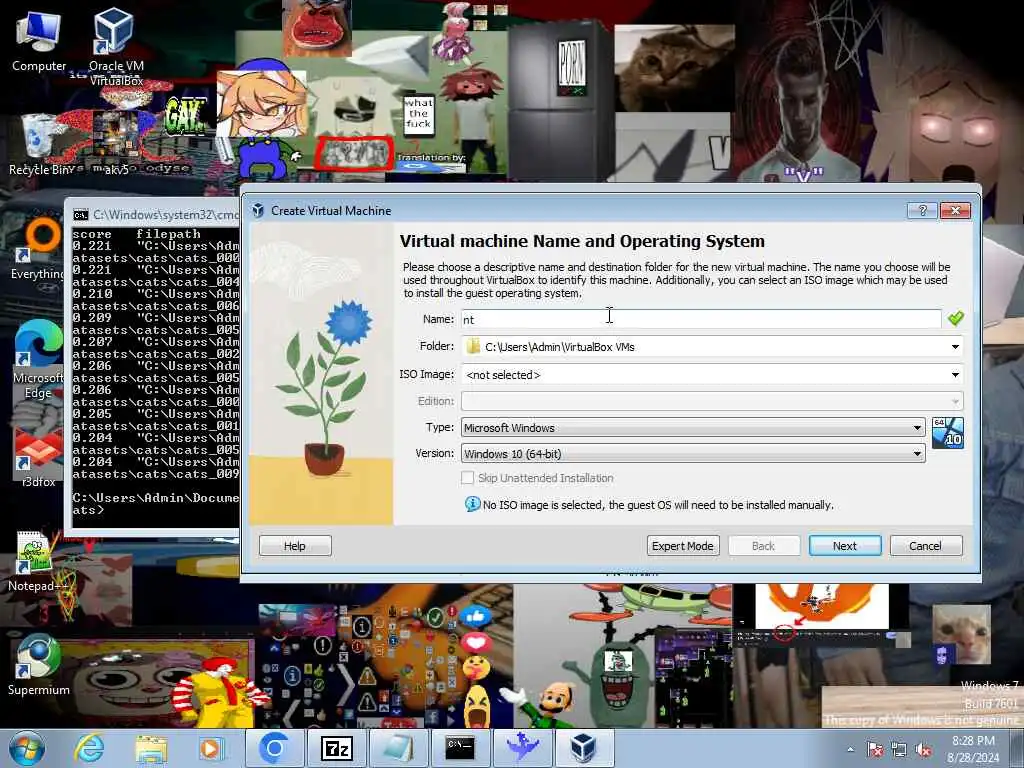1024x768 pixels.
Task: Launch Internet Explorer from the taskbar
Action: [x=89, y=748]
